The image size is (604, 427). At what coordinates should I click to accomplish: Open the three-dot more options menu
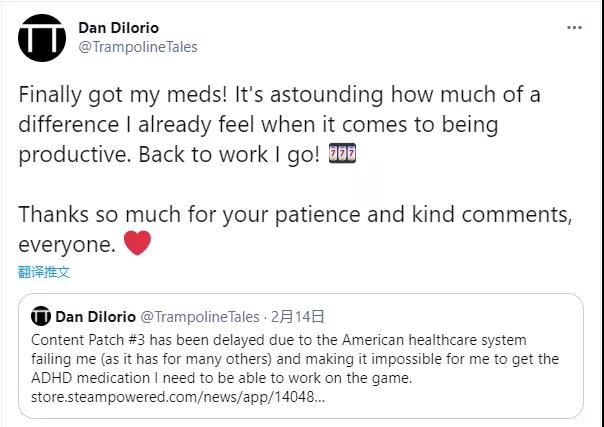[574, 28]
